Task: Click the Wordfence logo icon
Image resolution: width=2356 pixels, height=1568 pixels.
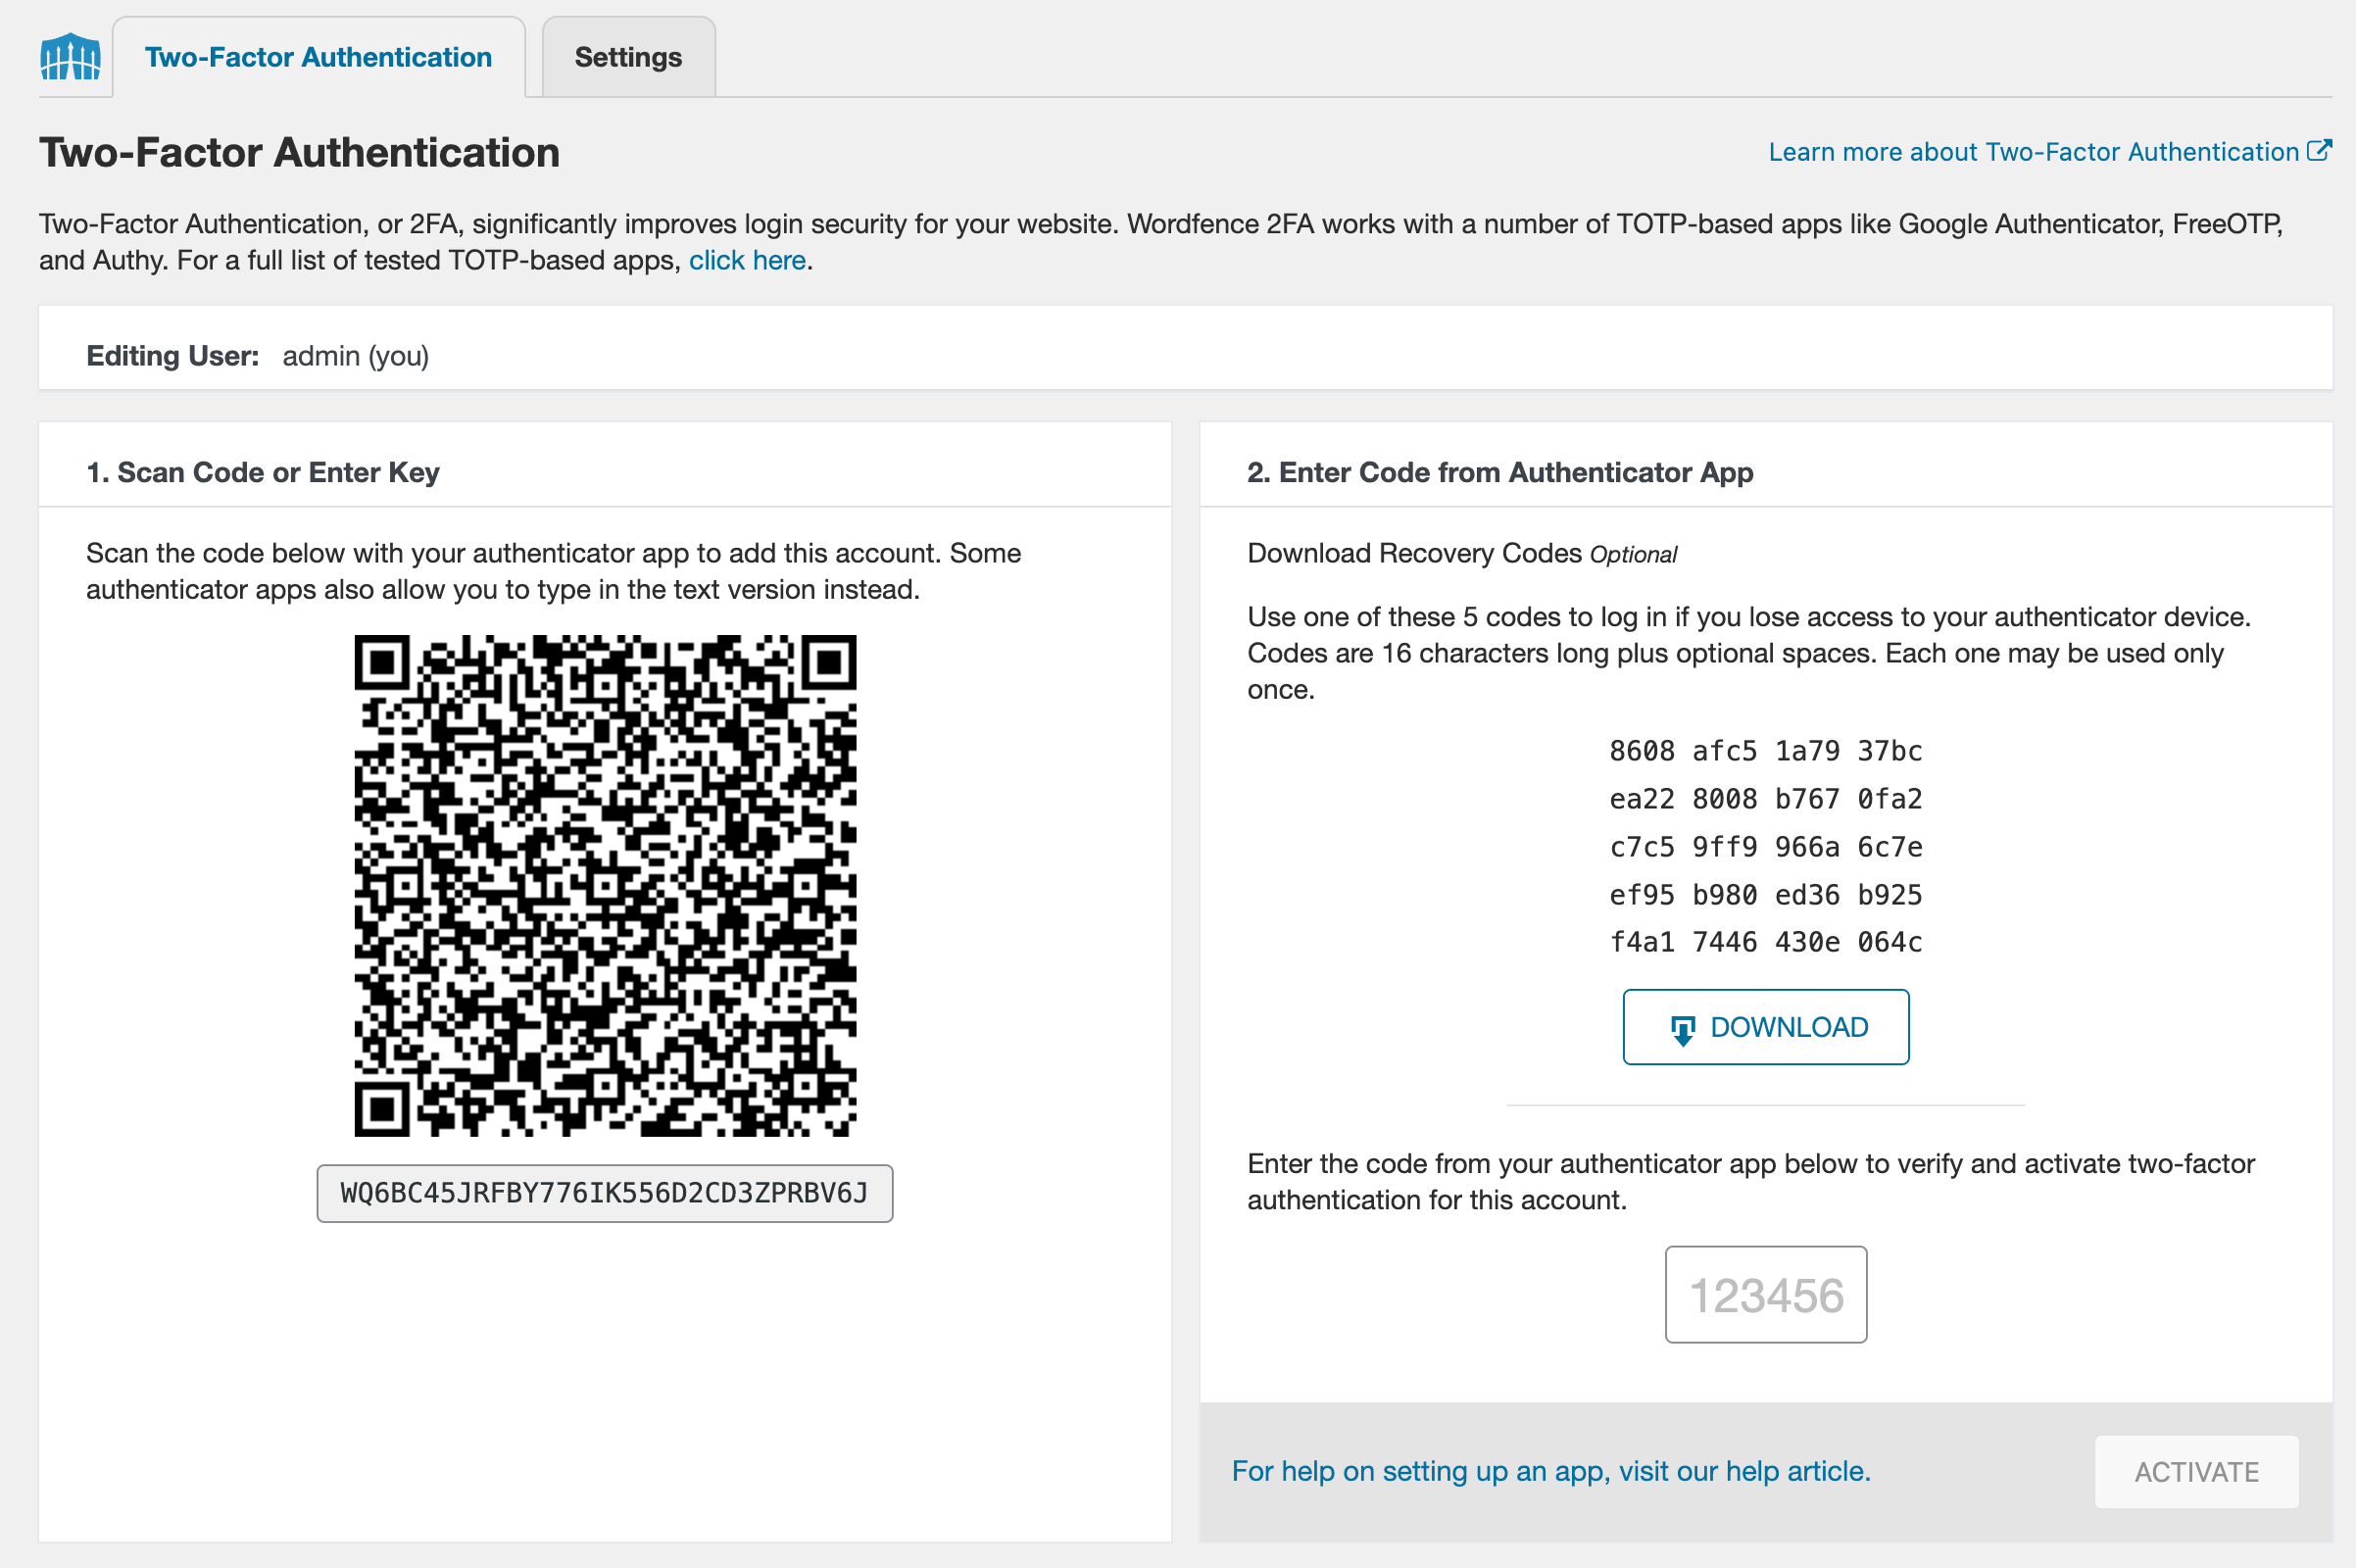Action: tap(70, 56)
